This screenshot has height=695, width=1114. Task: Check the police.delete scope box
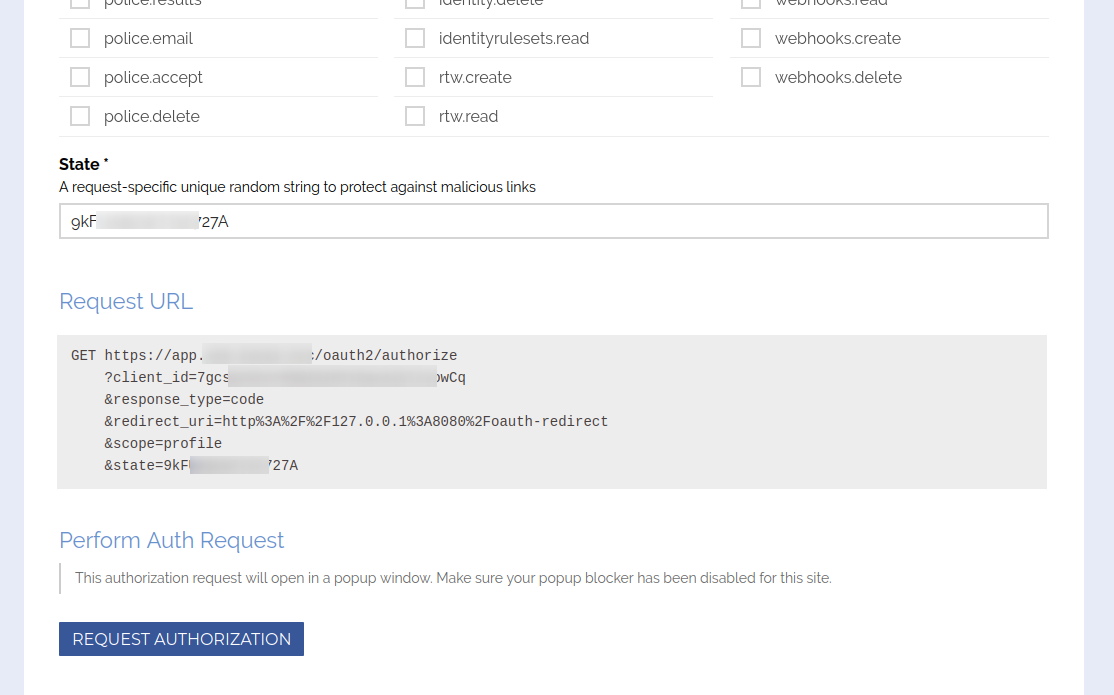pos(80,117)
